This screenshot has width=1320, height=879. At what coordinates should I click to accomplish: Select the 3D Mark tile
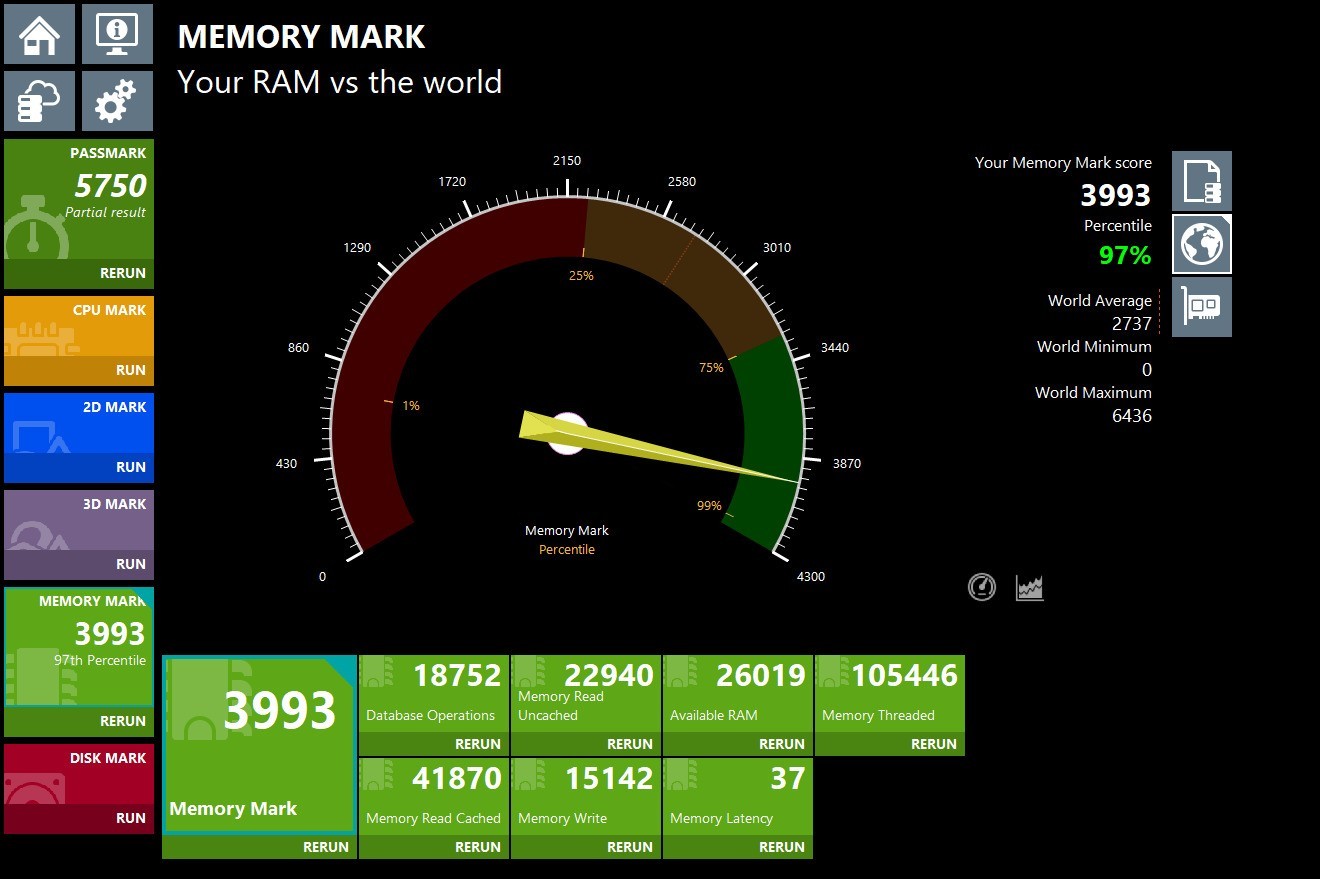coord(80,524)
